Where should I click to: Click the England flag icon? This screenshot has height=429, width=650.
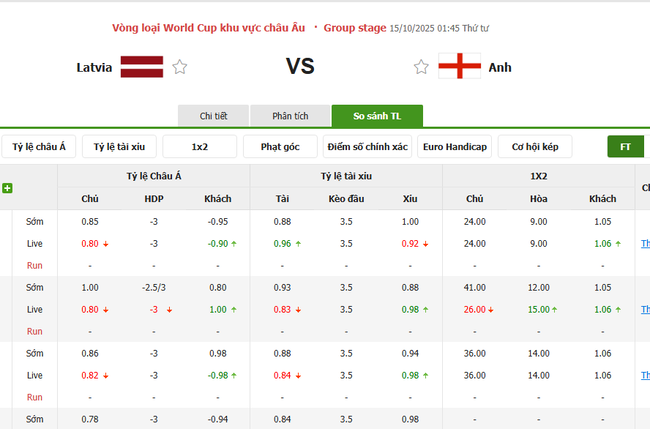pyautogui.click(x=459, y=67)
